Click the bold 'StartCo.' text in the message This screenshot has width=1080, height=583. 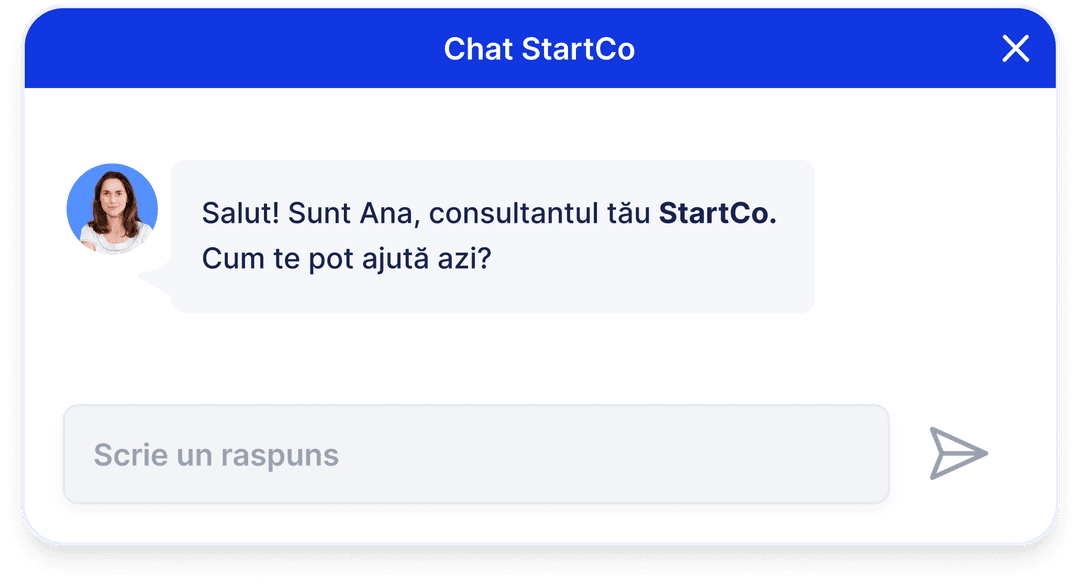click(x=718, y=213)
